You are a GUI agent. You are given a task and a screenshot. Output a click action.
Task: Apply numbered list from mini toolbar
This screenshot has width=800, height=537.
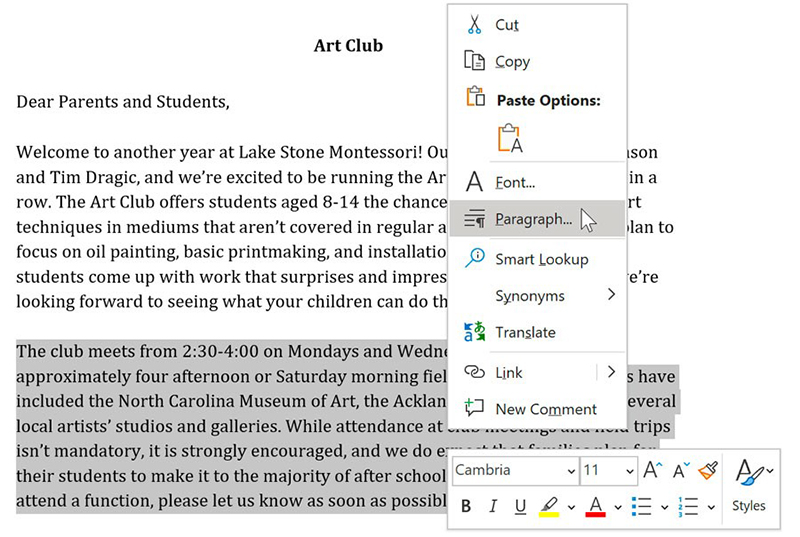688,507
